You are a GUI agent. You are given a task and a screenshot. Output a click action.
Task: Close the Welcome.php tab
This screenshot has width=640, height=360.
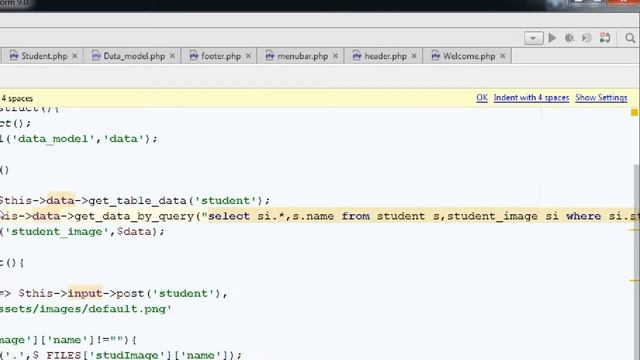502,56
